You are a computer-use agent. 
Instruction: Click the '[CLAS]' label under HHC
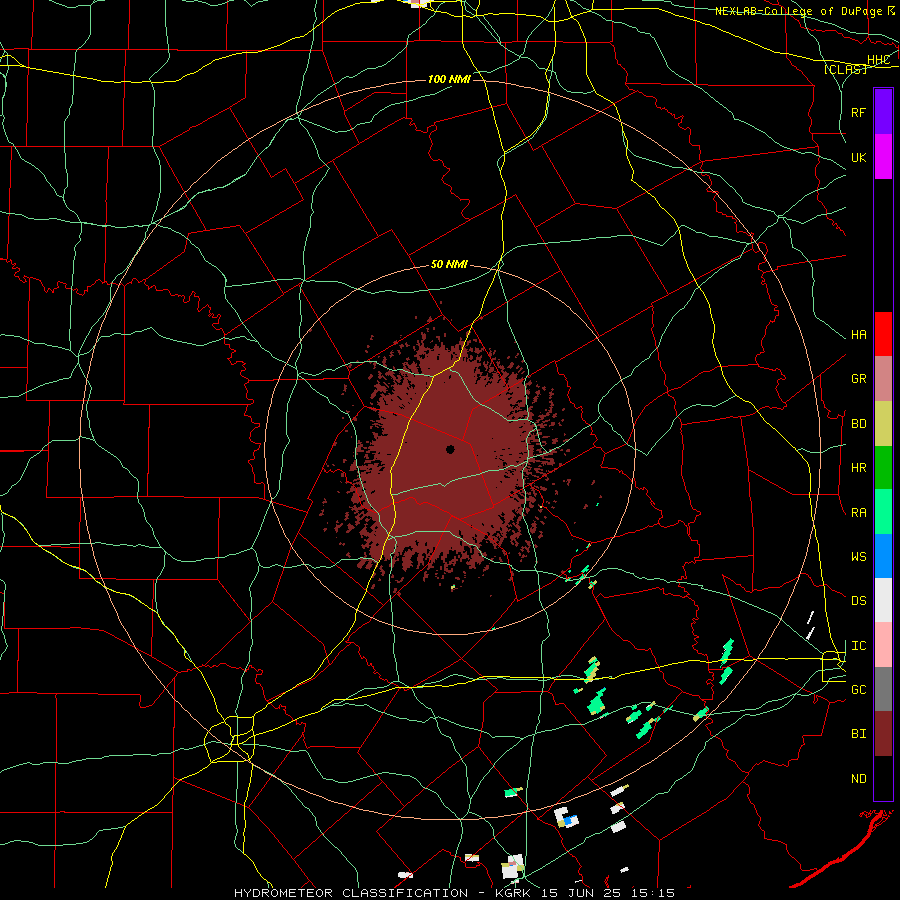[845, 69]
